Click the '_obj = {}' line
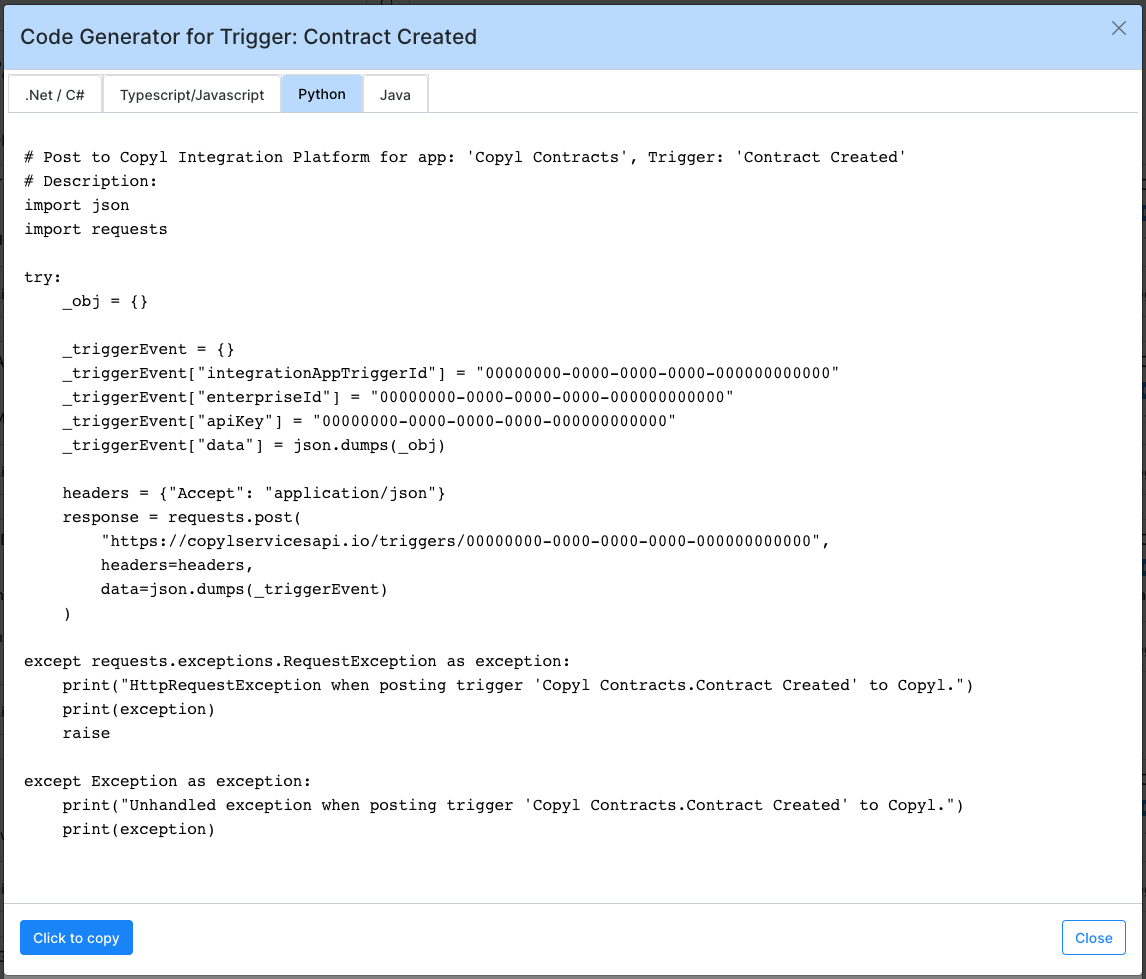This screenshot has width=1146, height=979. (x=105, y=301)
